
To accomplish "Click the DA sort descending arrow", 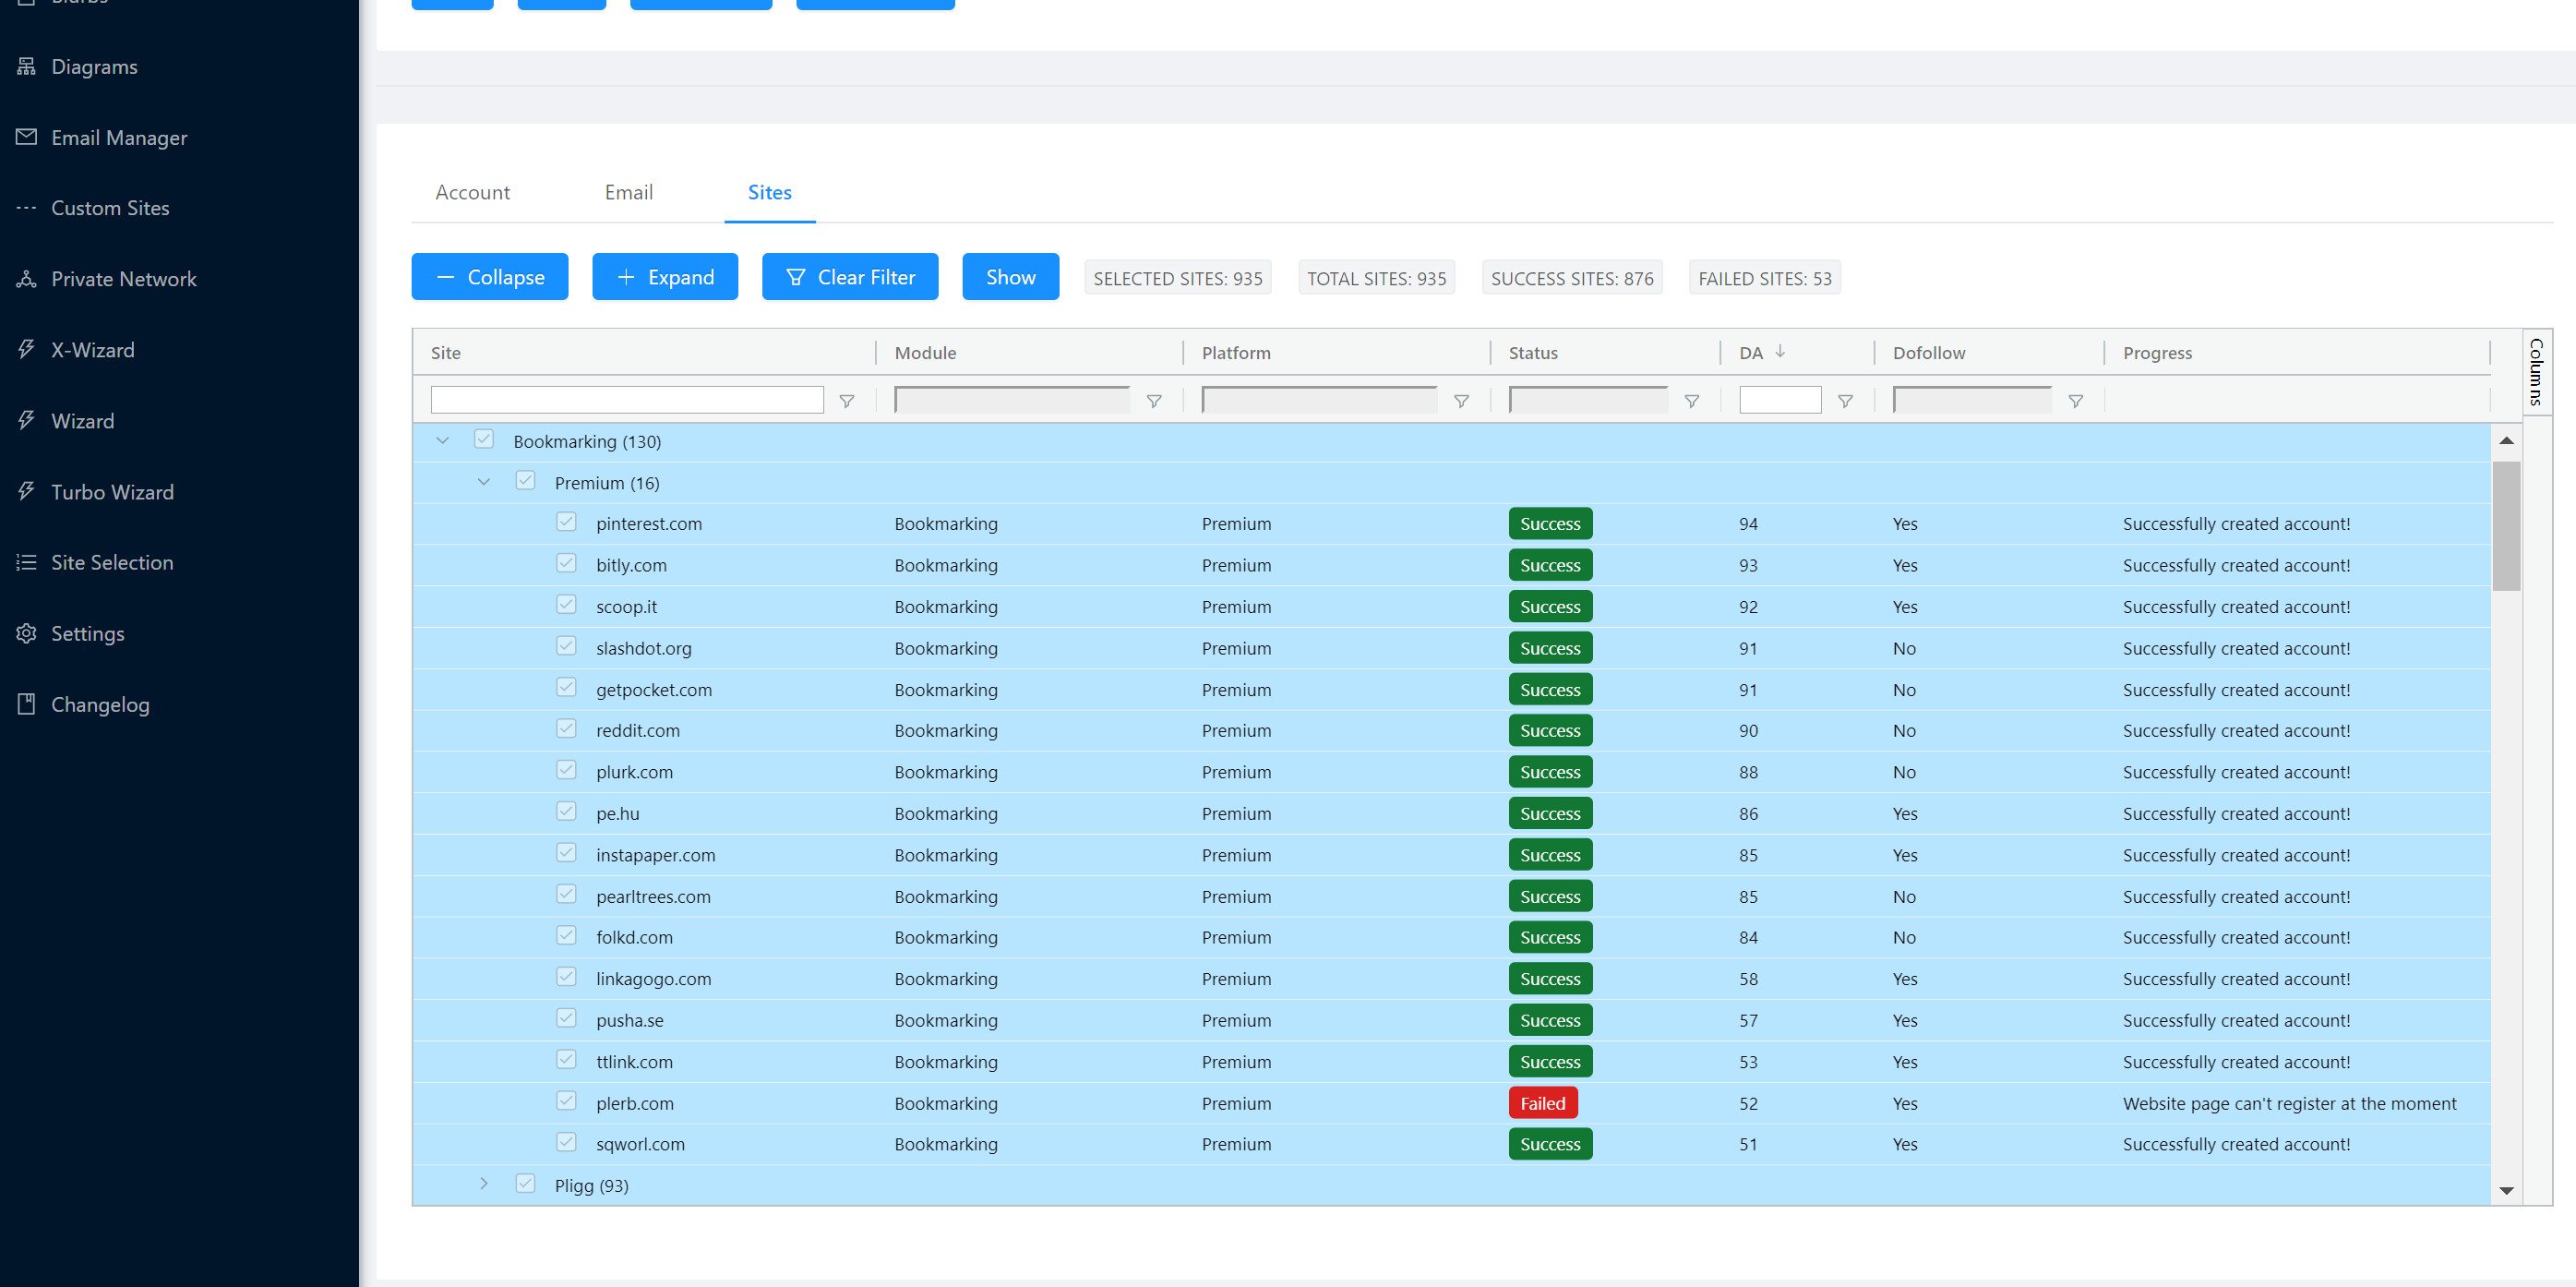I will [1780, 352].
